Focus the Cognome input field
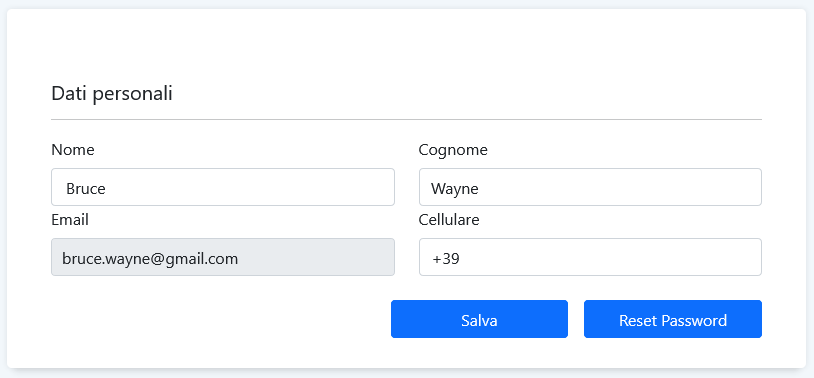The image size is (814, 378). tap(590, 187)
